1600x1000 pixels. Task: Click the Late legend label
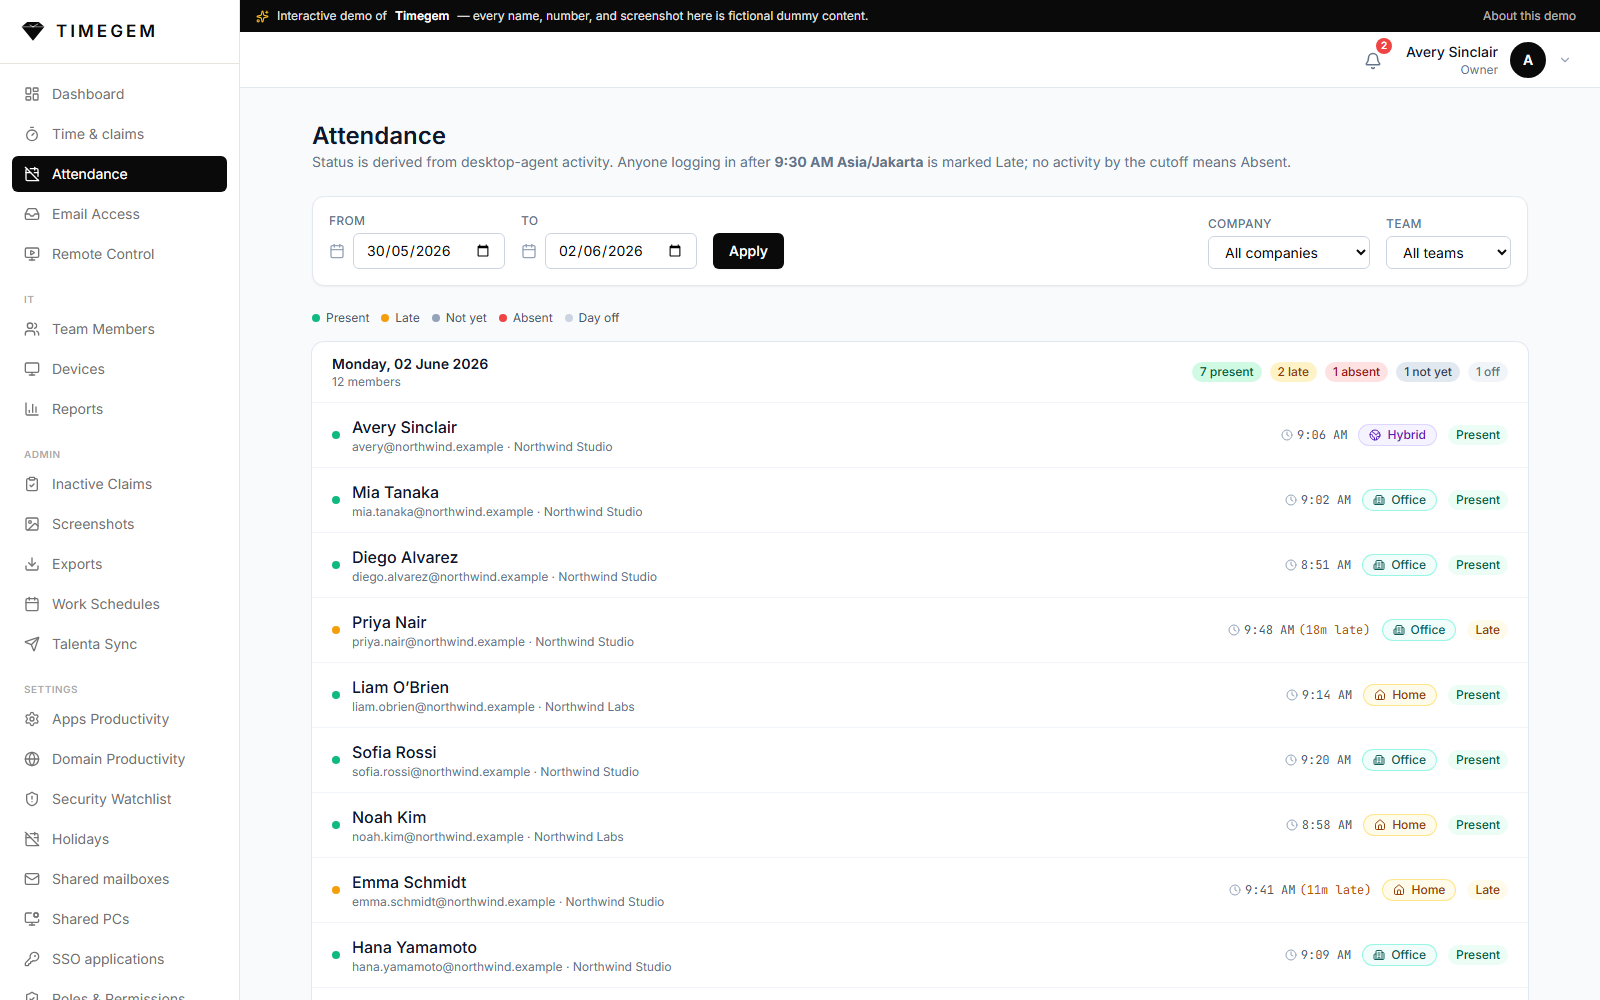coord(407,318)
